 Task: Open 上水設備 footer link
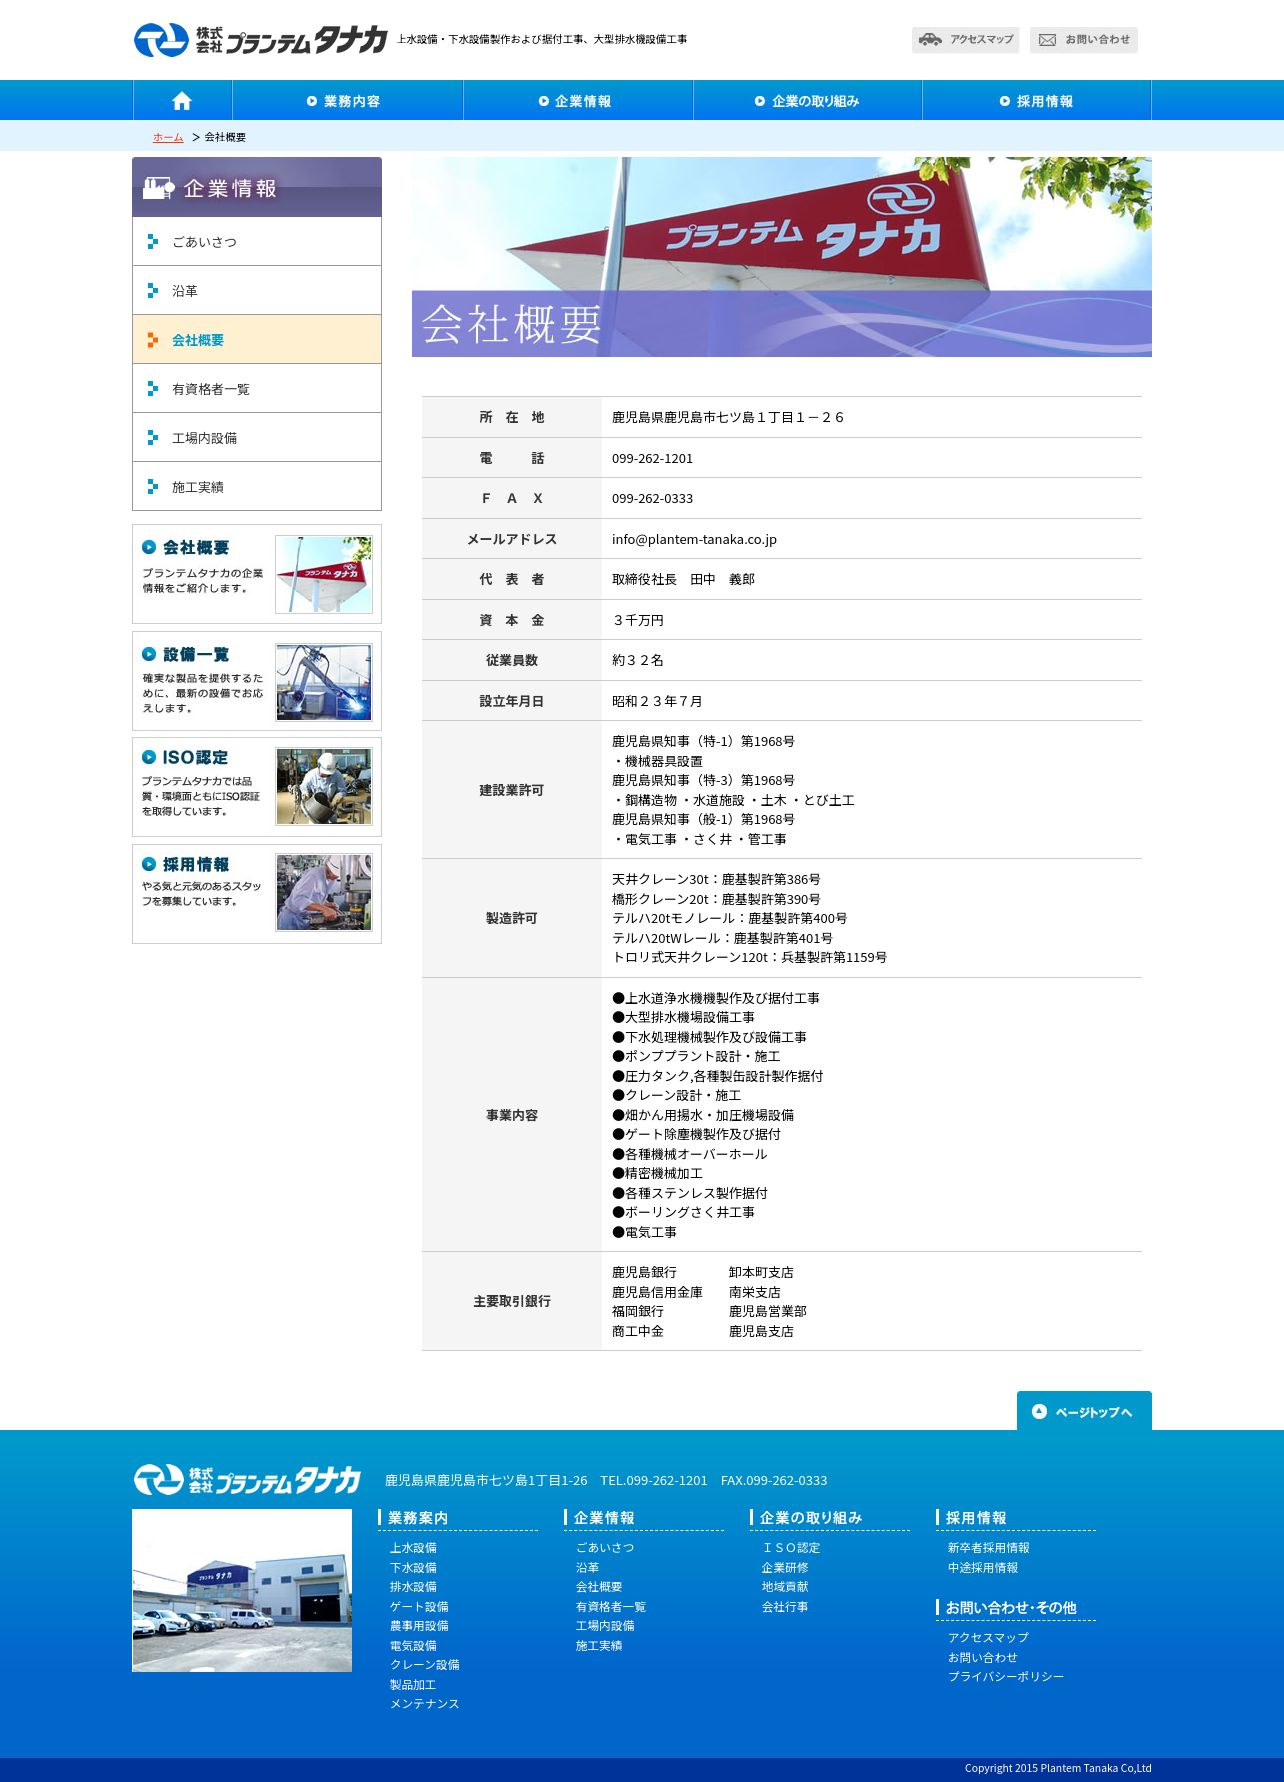[413, 1548]
